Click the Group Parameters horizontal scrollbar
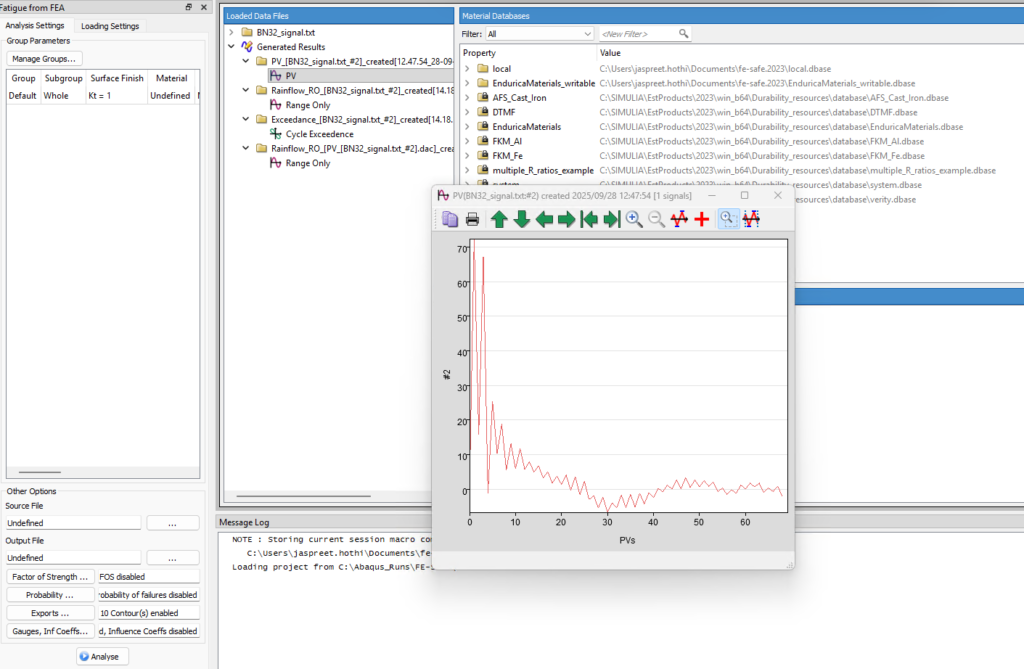This screenshot has height=669, width=1024. 40,472
